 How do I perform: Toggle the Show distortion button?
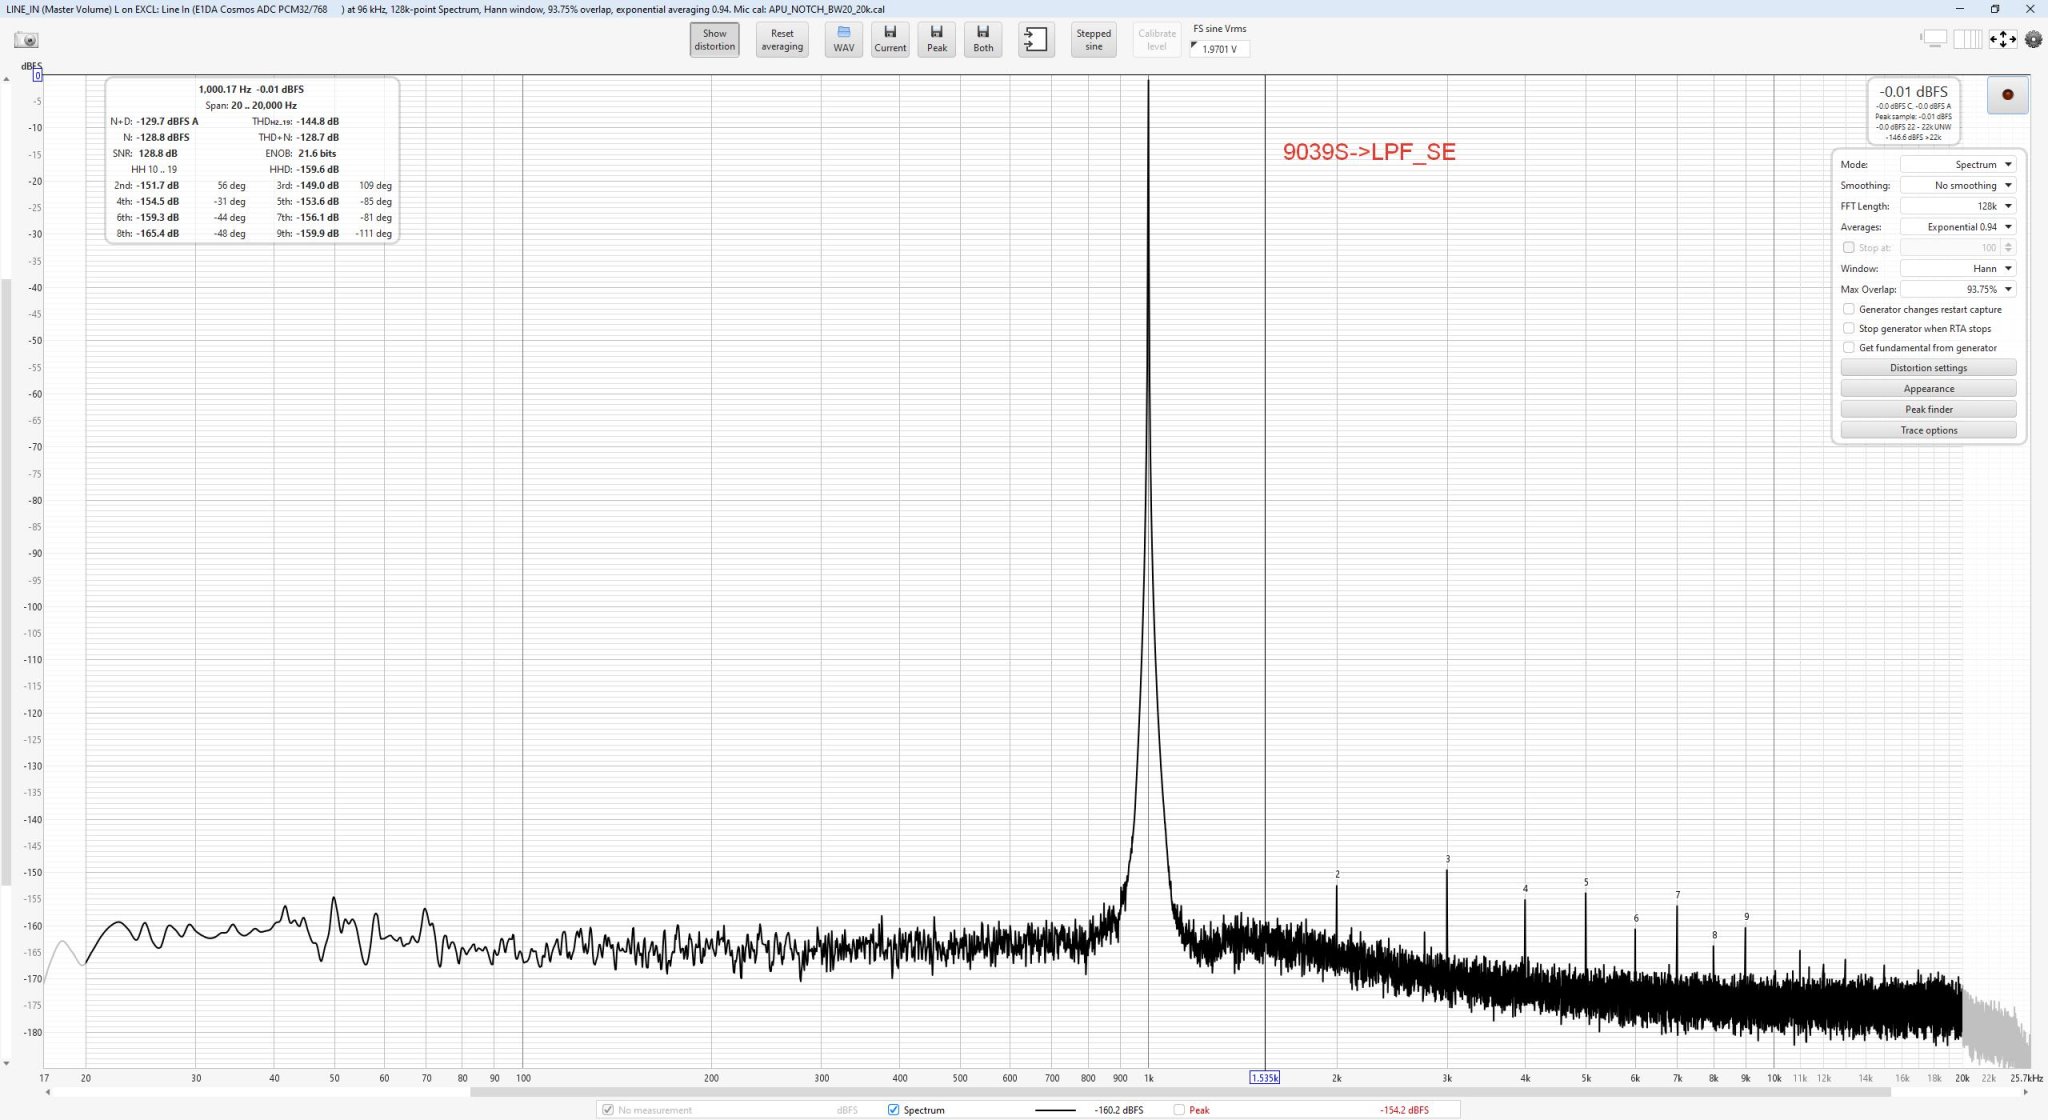click(714, 40)
